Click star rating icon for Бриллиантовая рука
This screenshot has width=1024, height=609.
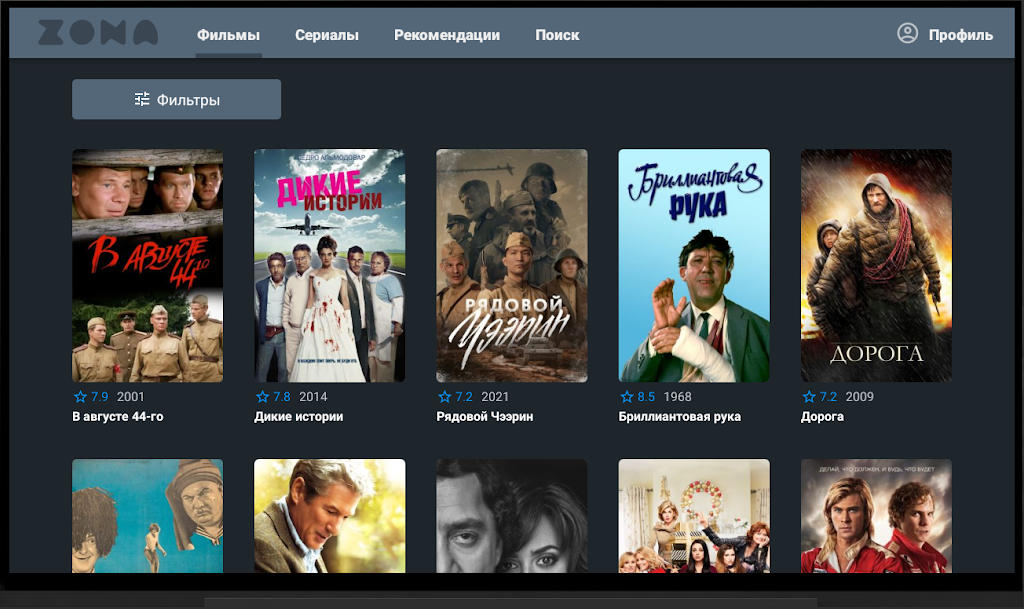coord(627,397)
